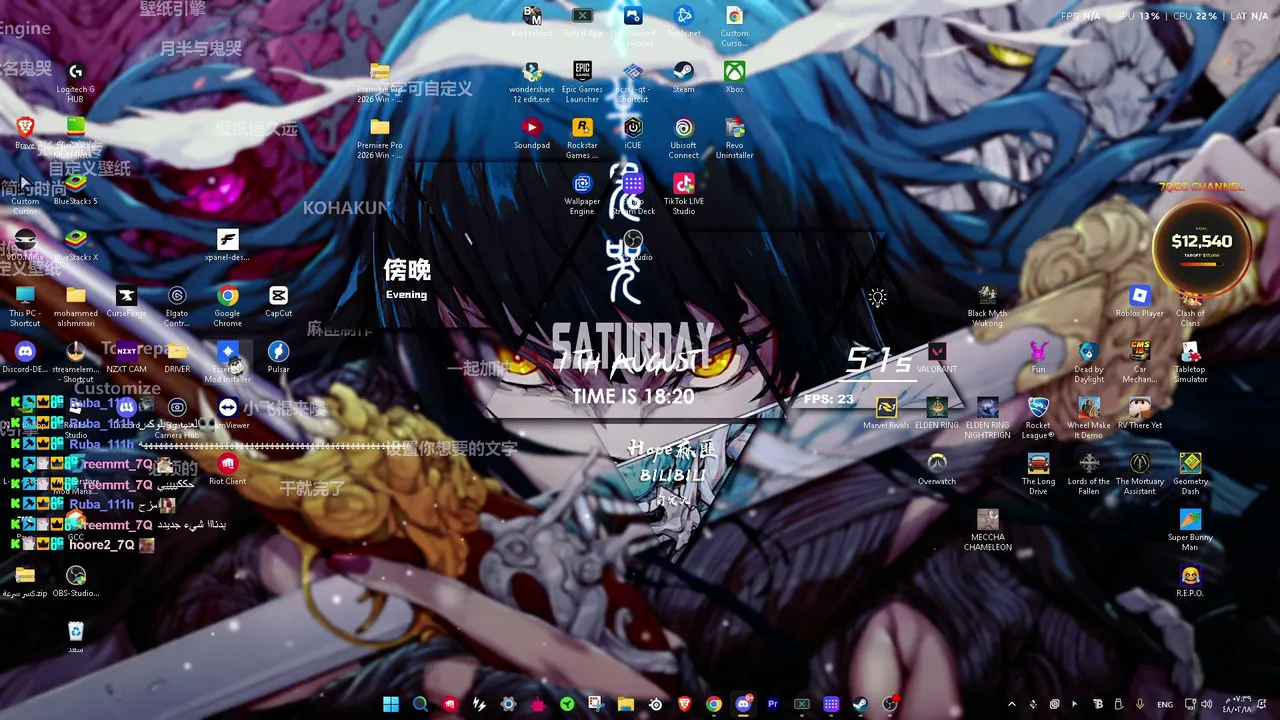Open the OBS-Studio desktop icon

(76, 581)
